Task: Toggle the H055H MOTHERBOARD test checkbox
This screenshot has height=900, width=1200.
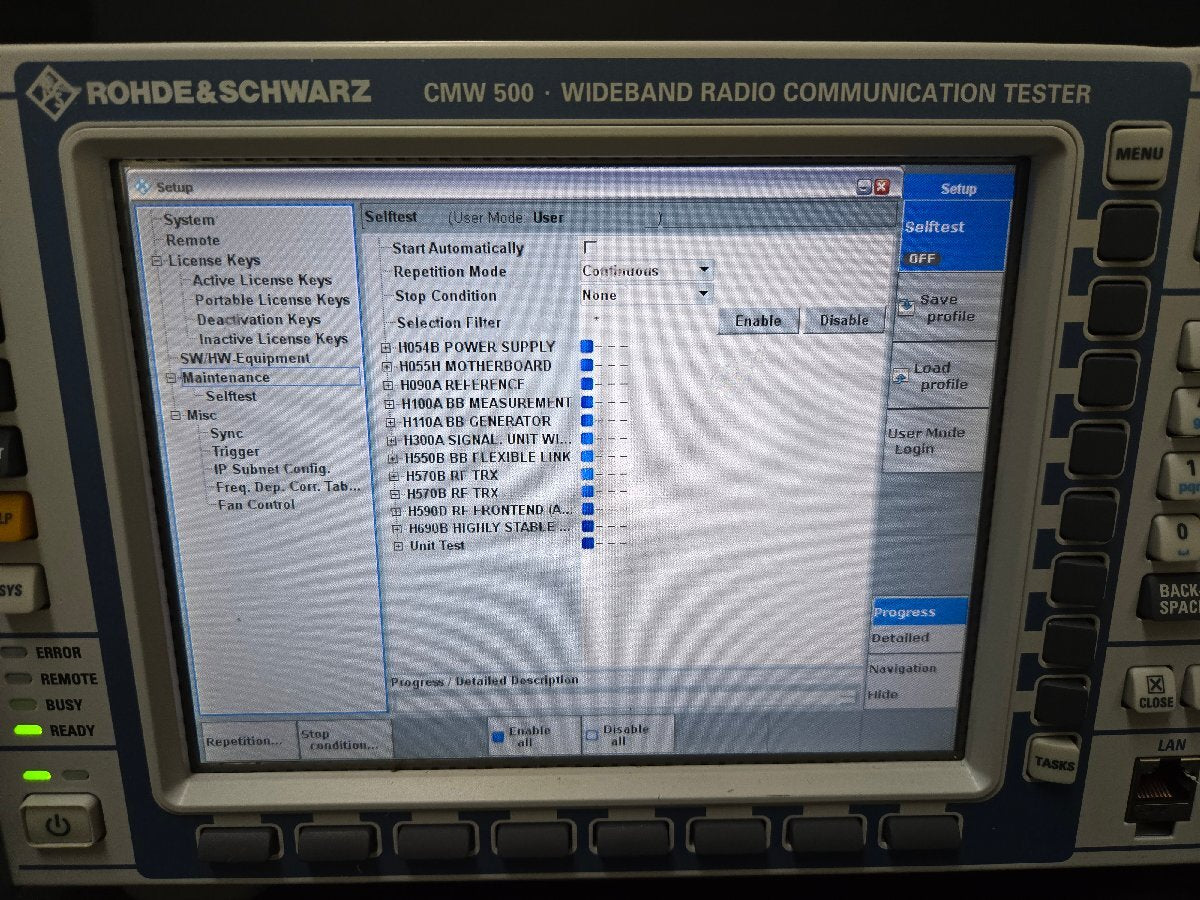Action: pos(587,365)
